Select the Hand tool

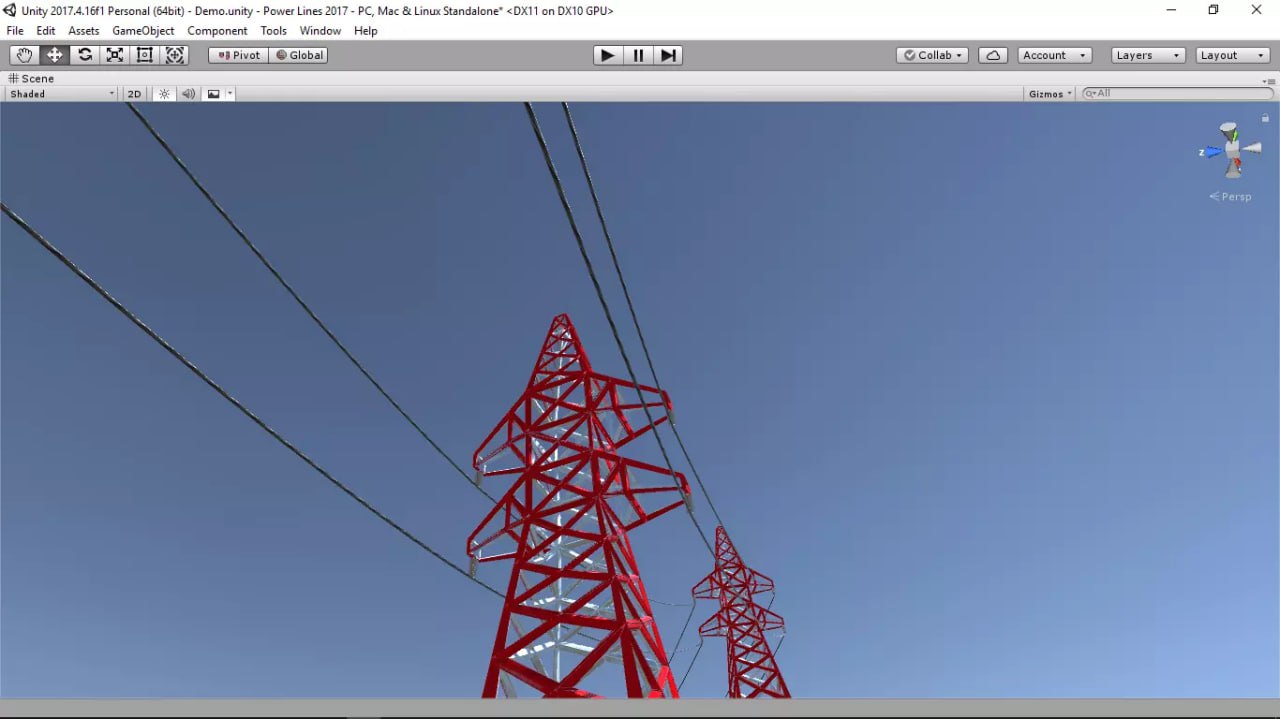pos(24,55)
